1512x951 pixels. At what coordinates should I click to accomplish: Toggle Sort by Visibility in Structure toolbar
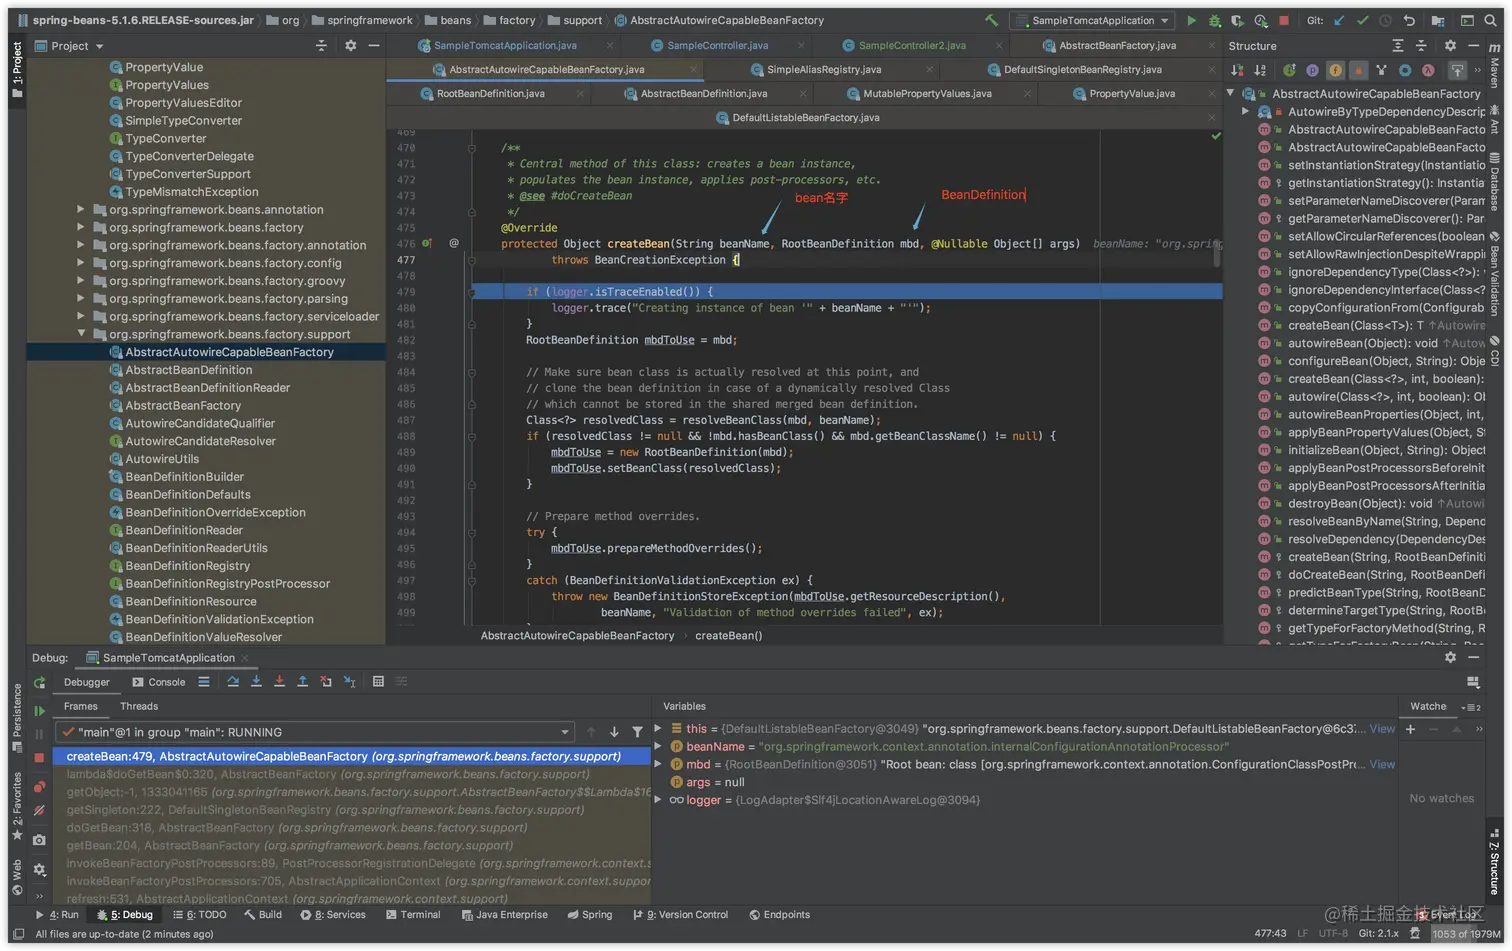pos(1237,70)
